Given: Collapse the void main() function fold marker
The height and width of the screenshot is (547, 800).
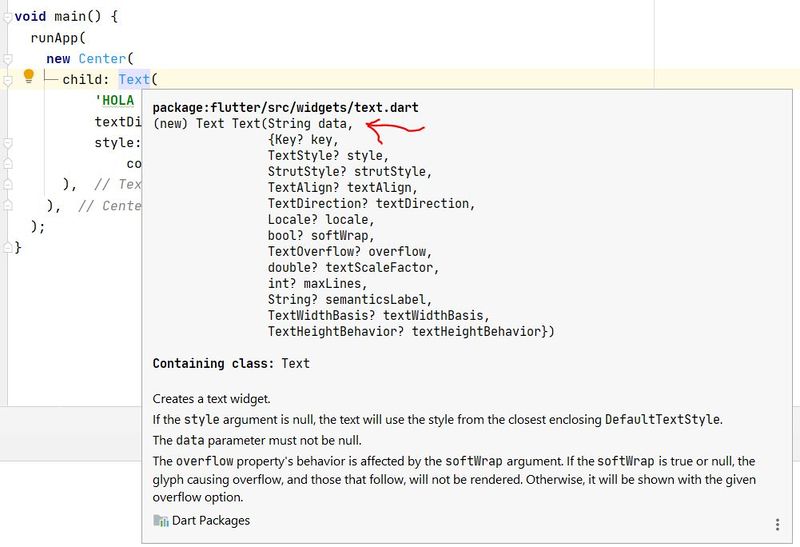Looking at the screenshot, I should [x=7, y=17].
